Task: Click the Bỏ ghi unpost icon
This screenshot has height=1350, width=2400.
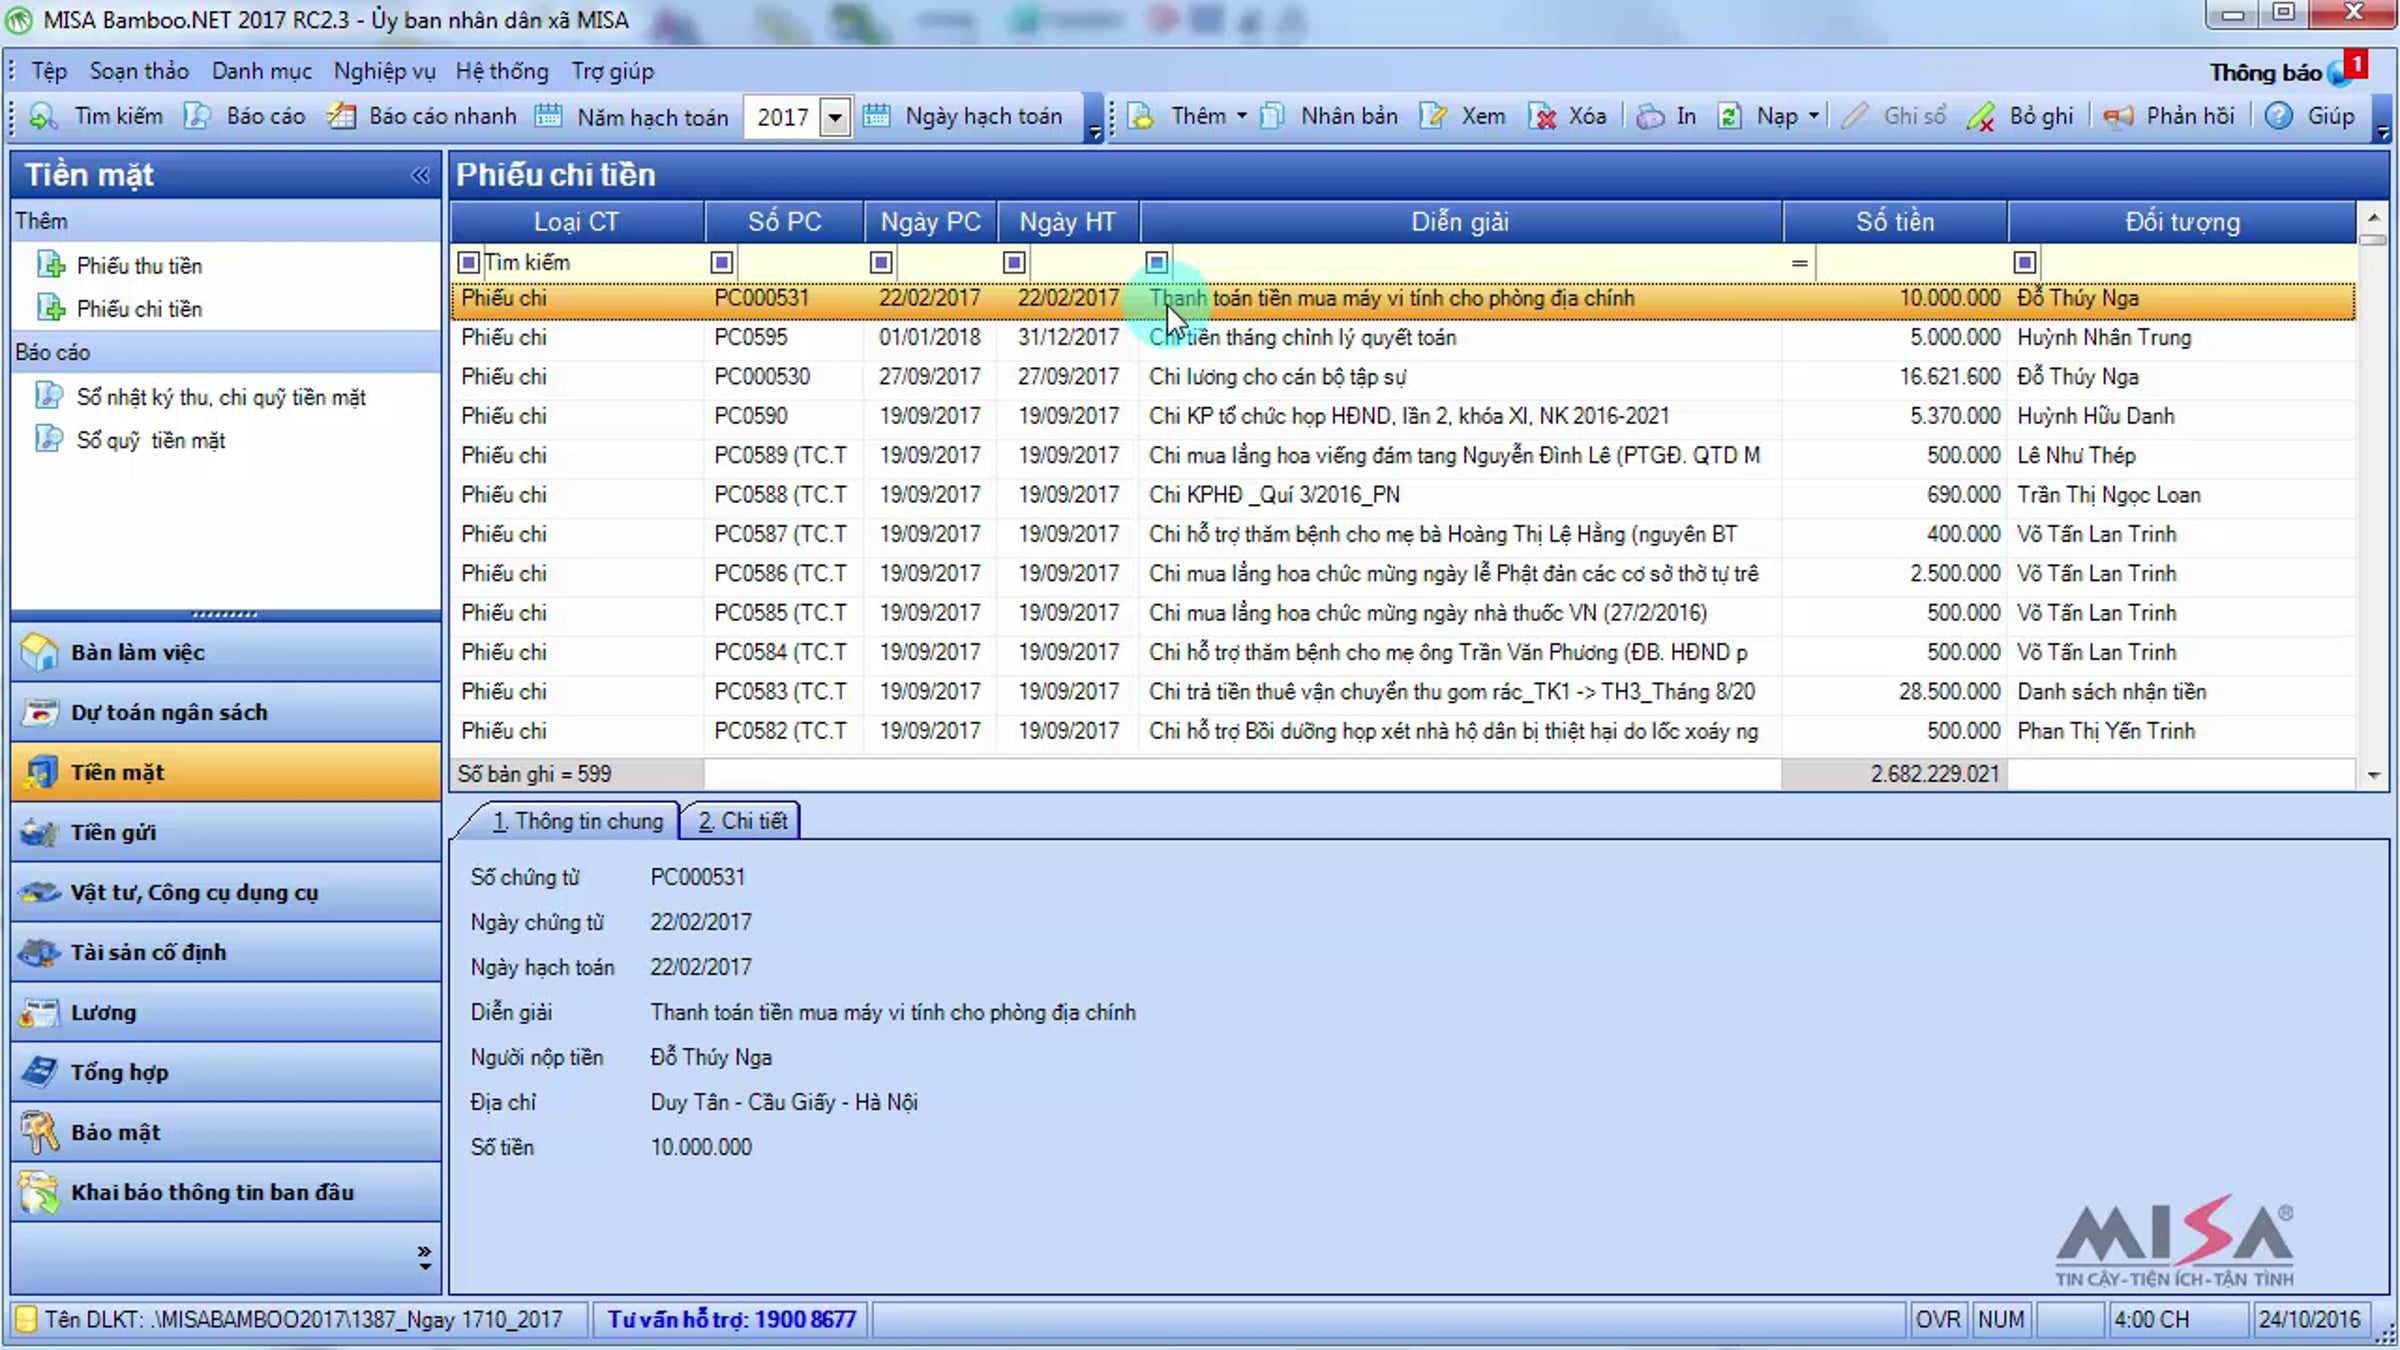Action: [1981, 117]
